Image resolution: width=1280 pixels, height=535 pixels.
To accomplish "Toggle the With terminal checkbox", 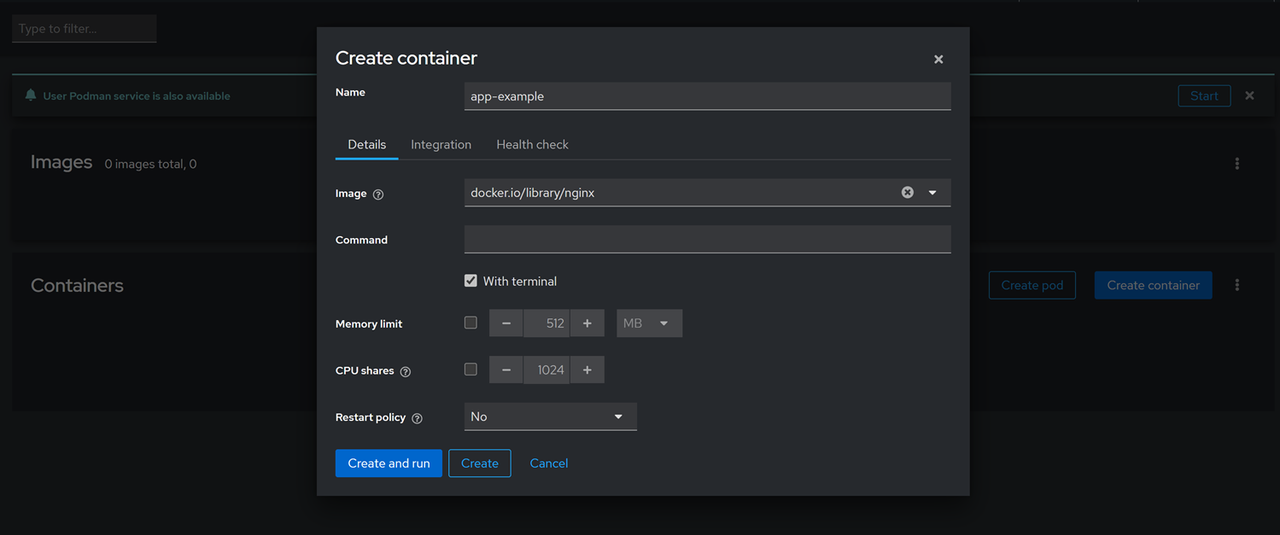I will pos(471,281).
